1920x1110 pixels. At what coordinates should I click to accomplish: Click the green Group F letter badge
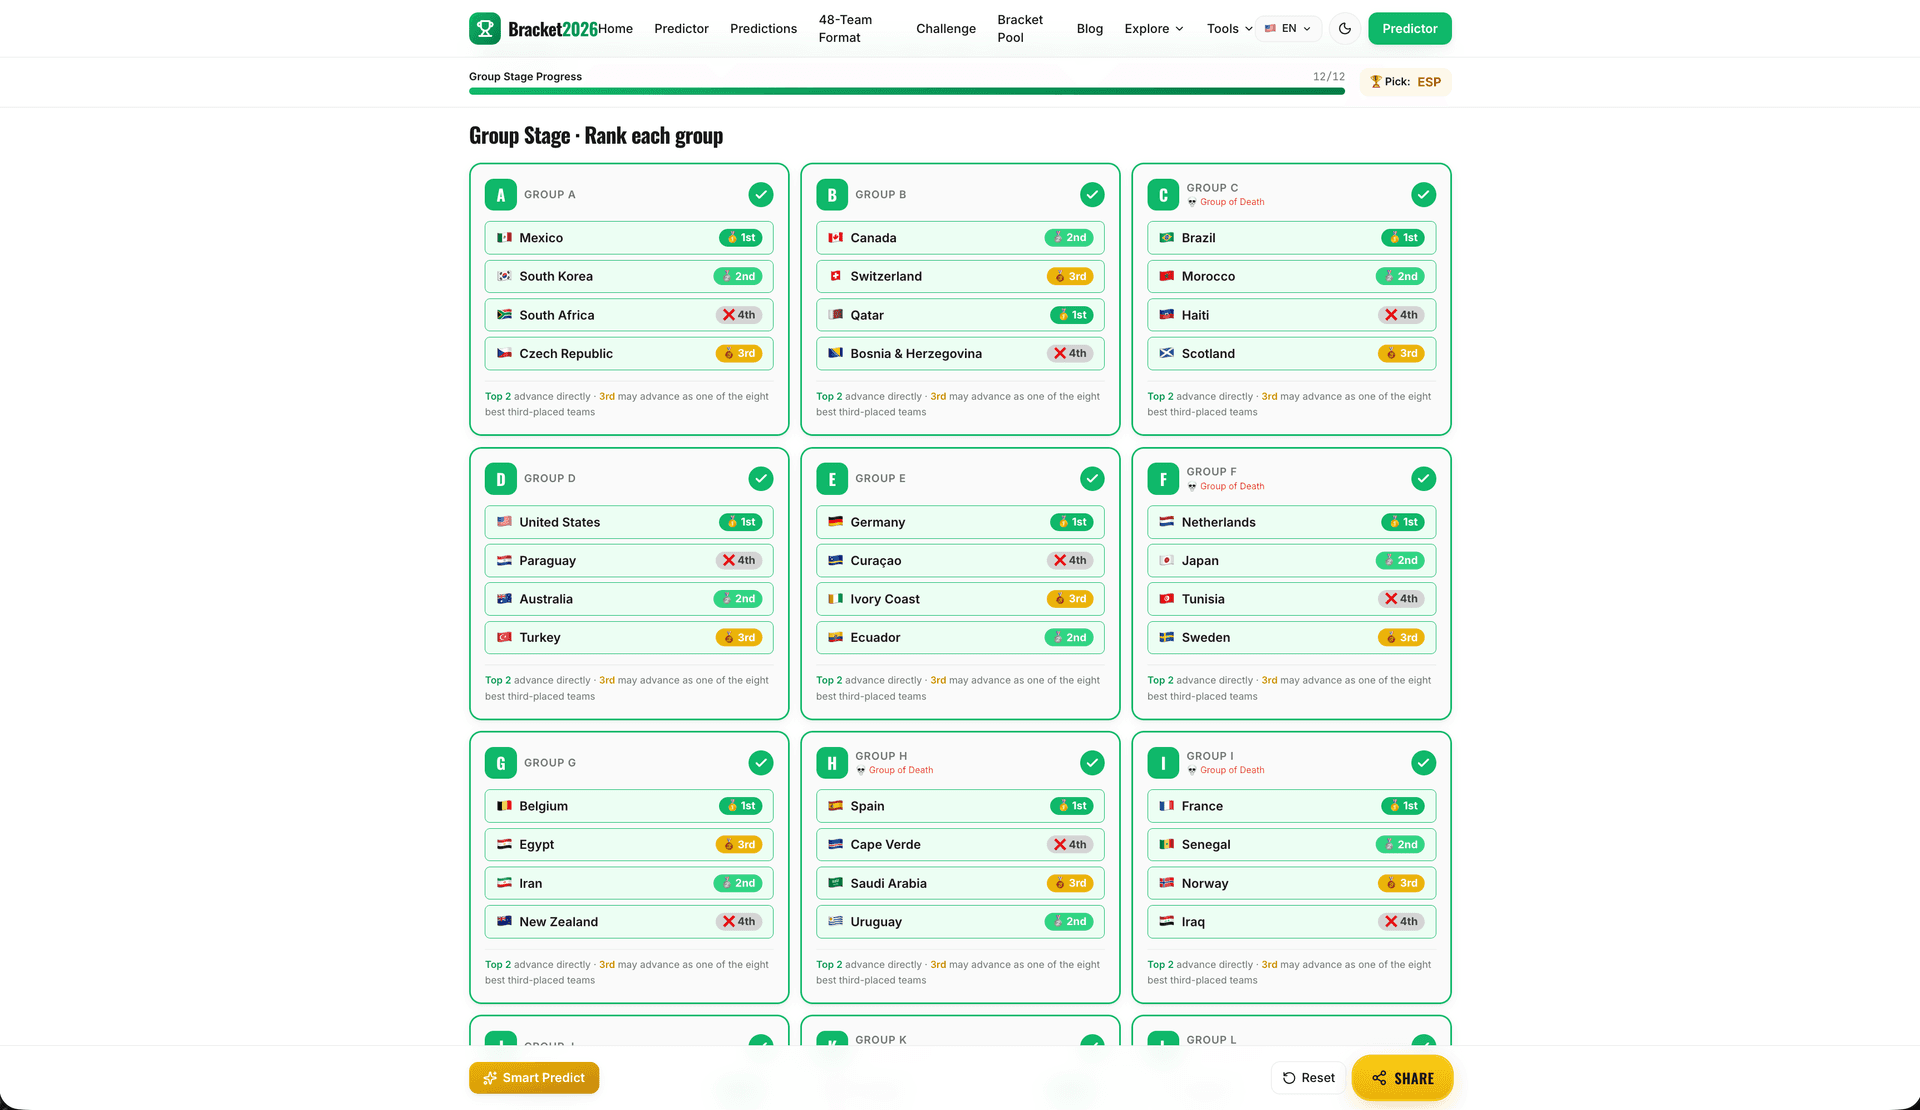(1163, 479)
